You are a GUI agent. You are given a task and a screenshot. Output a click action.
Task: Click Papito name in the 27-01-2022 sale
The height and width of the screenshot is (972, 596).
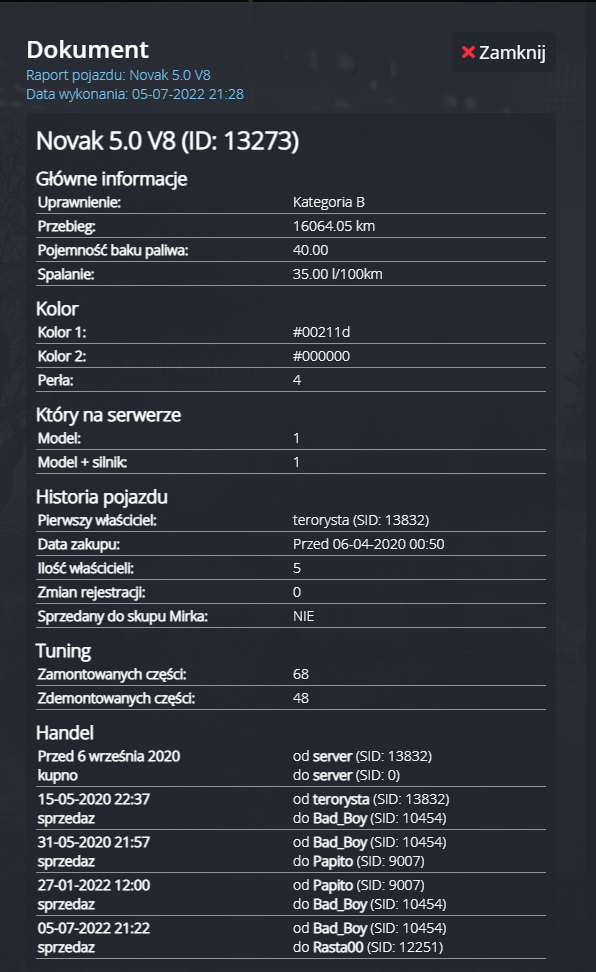click(x=333, y=885)
